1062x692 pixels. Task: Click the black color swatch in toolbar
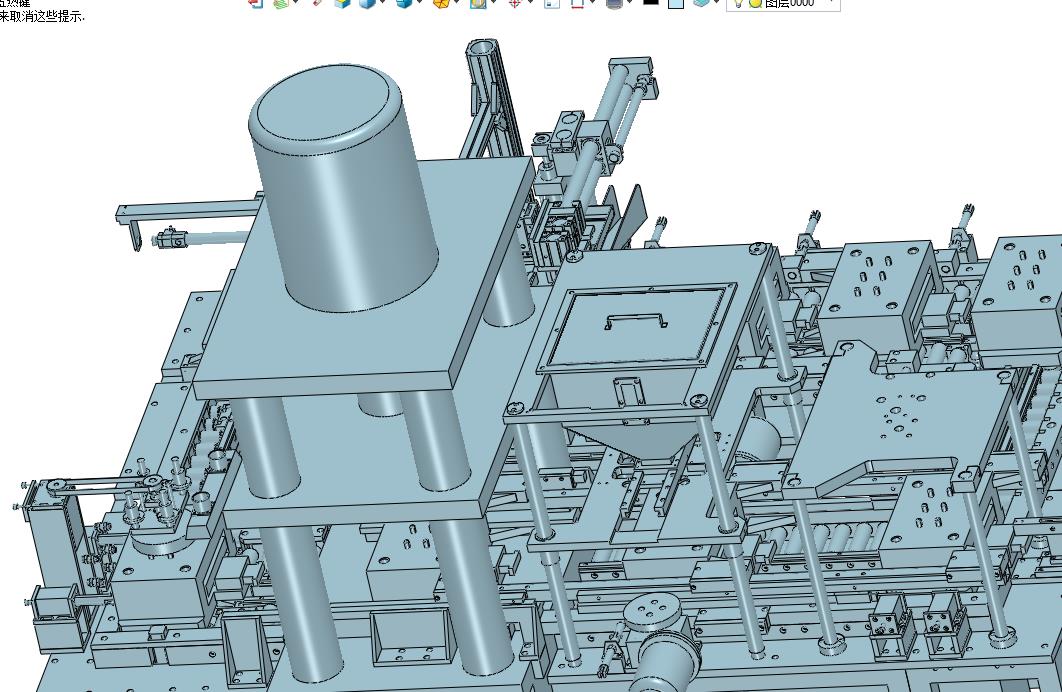click(x=650, y=3)
